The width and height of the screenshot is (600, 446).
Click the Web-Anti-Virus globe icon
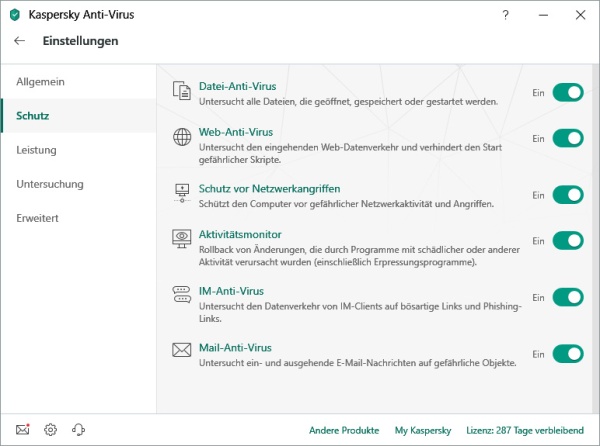[x=182, y=137]
